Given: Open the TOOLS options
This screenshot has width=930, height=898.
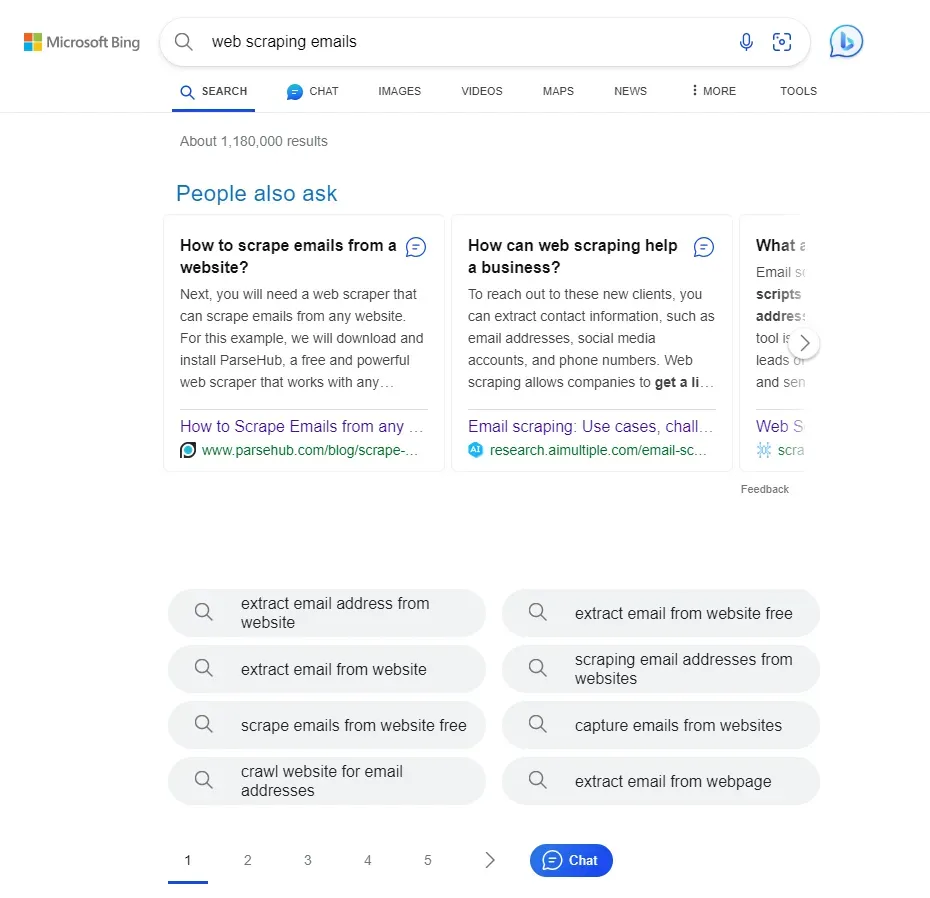Looking at the screenshot, I should click(x=797, y=91).
